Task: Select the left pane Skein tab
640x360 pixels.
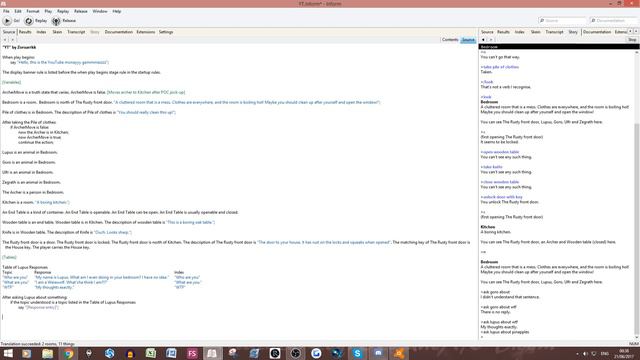Action: [x=57, y=32]
